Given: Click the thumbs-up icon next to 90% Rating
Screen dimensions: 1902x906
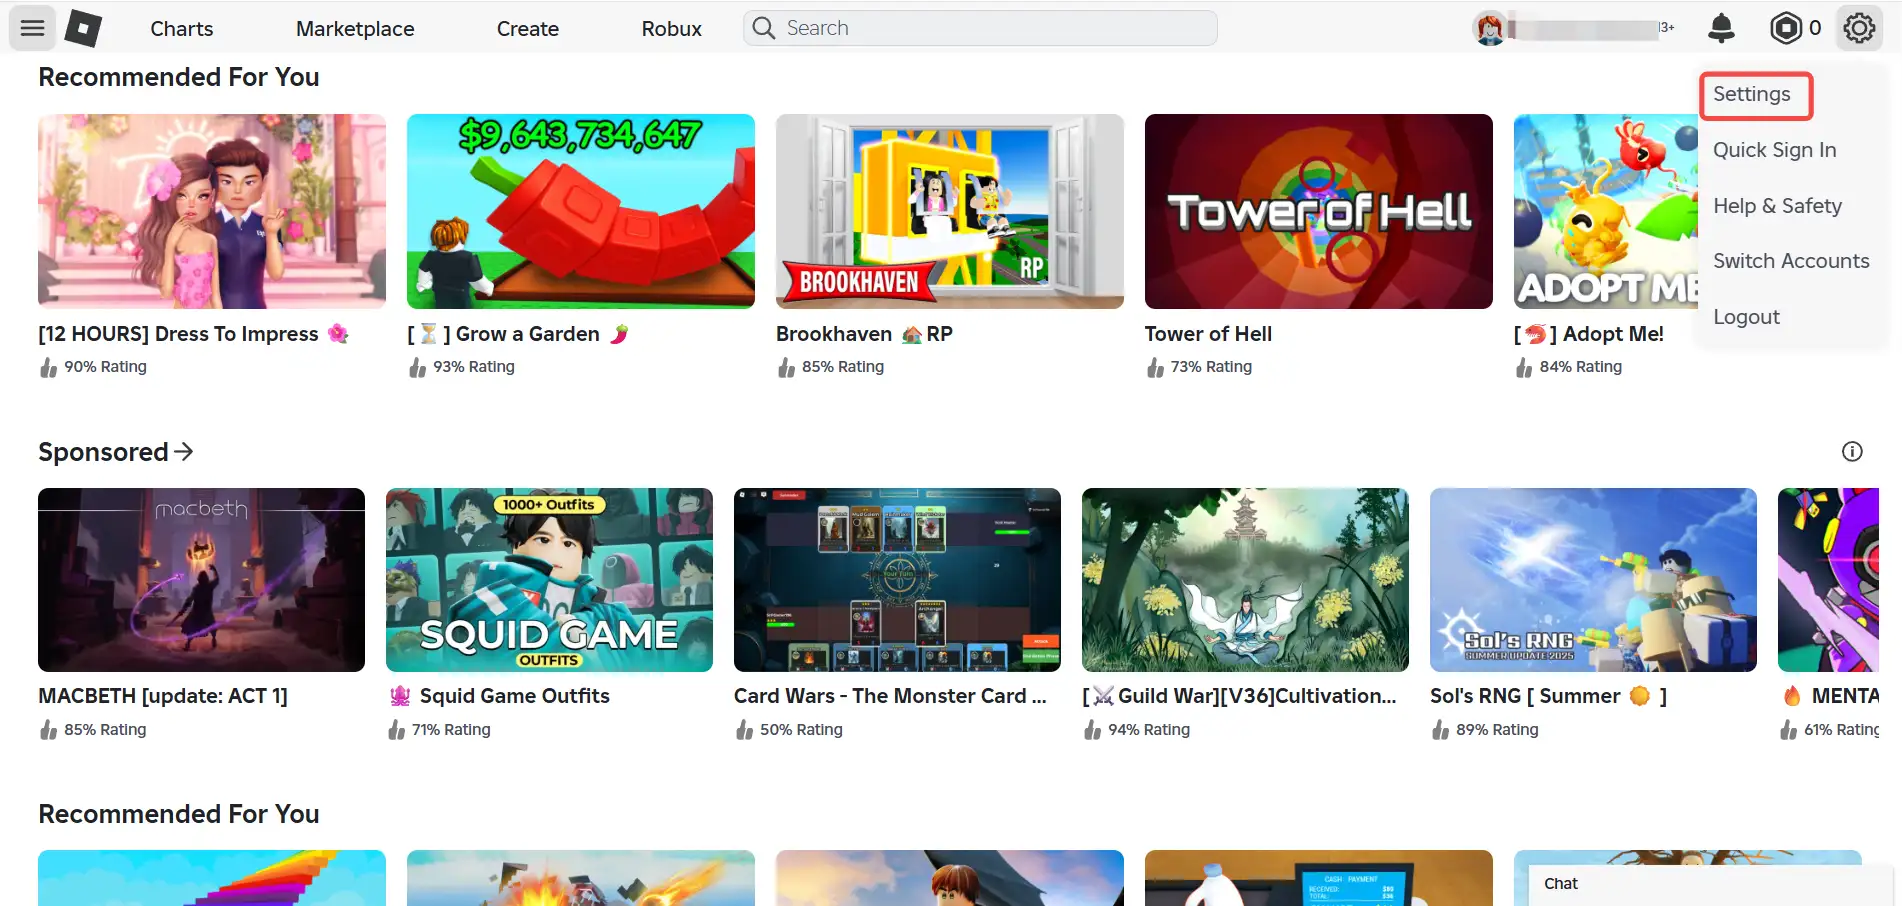Looking at the screenshot, I should [x=48, y=367].
